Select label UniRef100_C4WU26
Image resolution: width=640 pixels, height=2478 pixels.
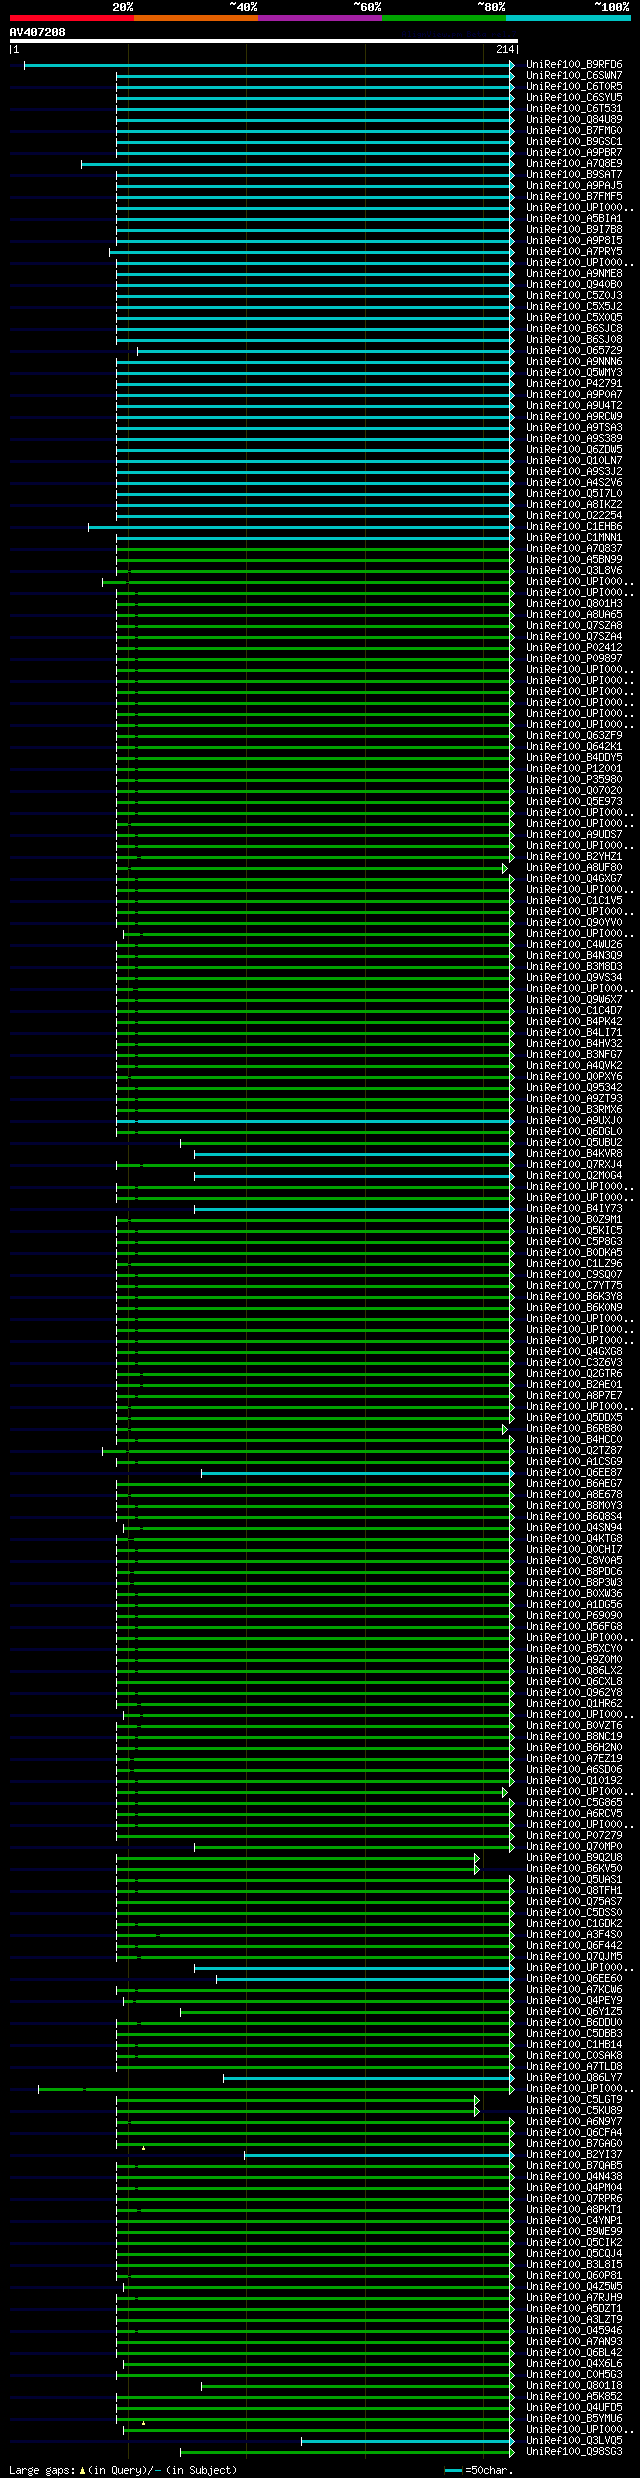[574, 945]
